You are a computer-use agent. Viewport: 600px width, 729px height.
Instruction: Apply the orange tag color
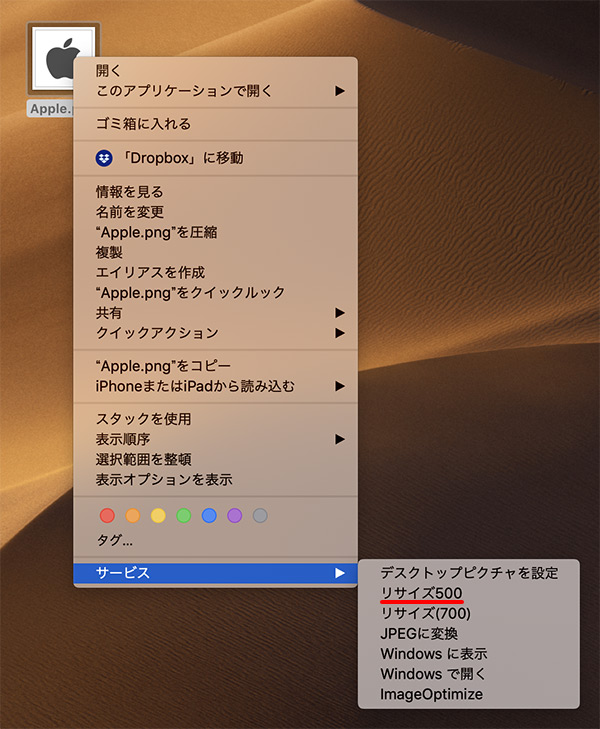[x=133, y=516]
